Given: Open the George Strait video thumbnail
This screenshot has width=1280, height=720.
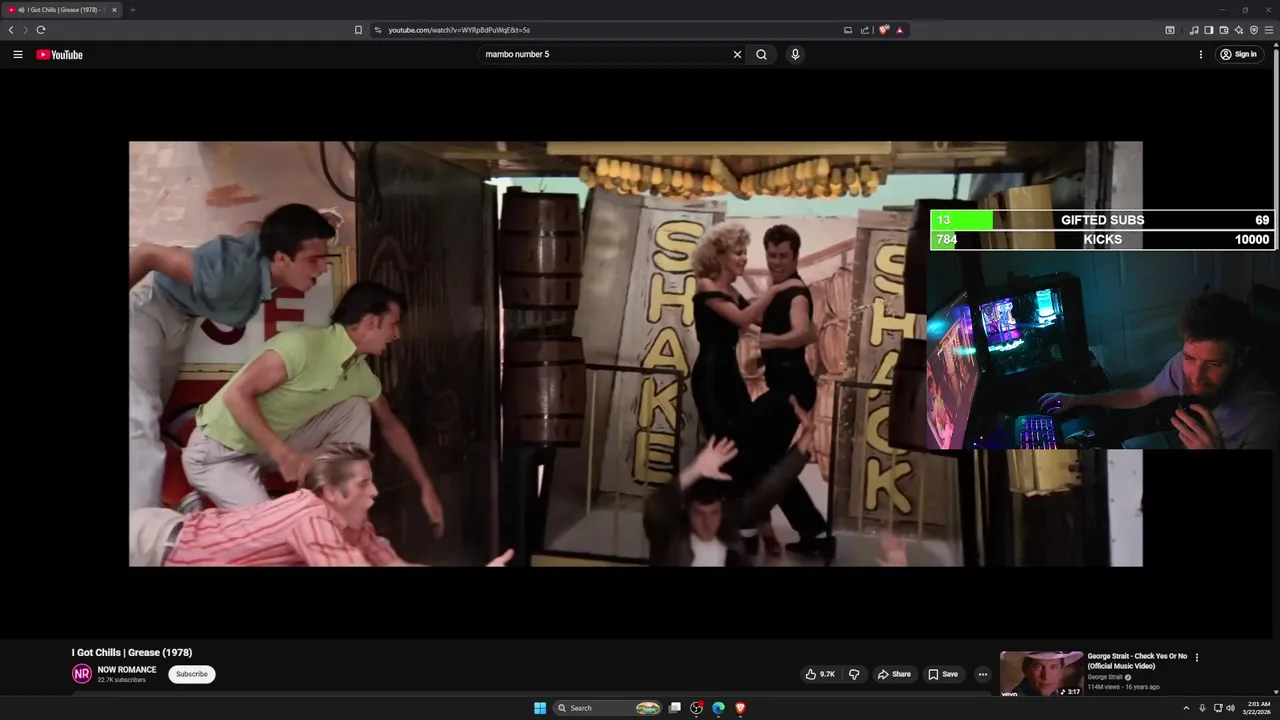Looking at the screenshot, I should (1041, 674).
